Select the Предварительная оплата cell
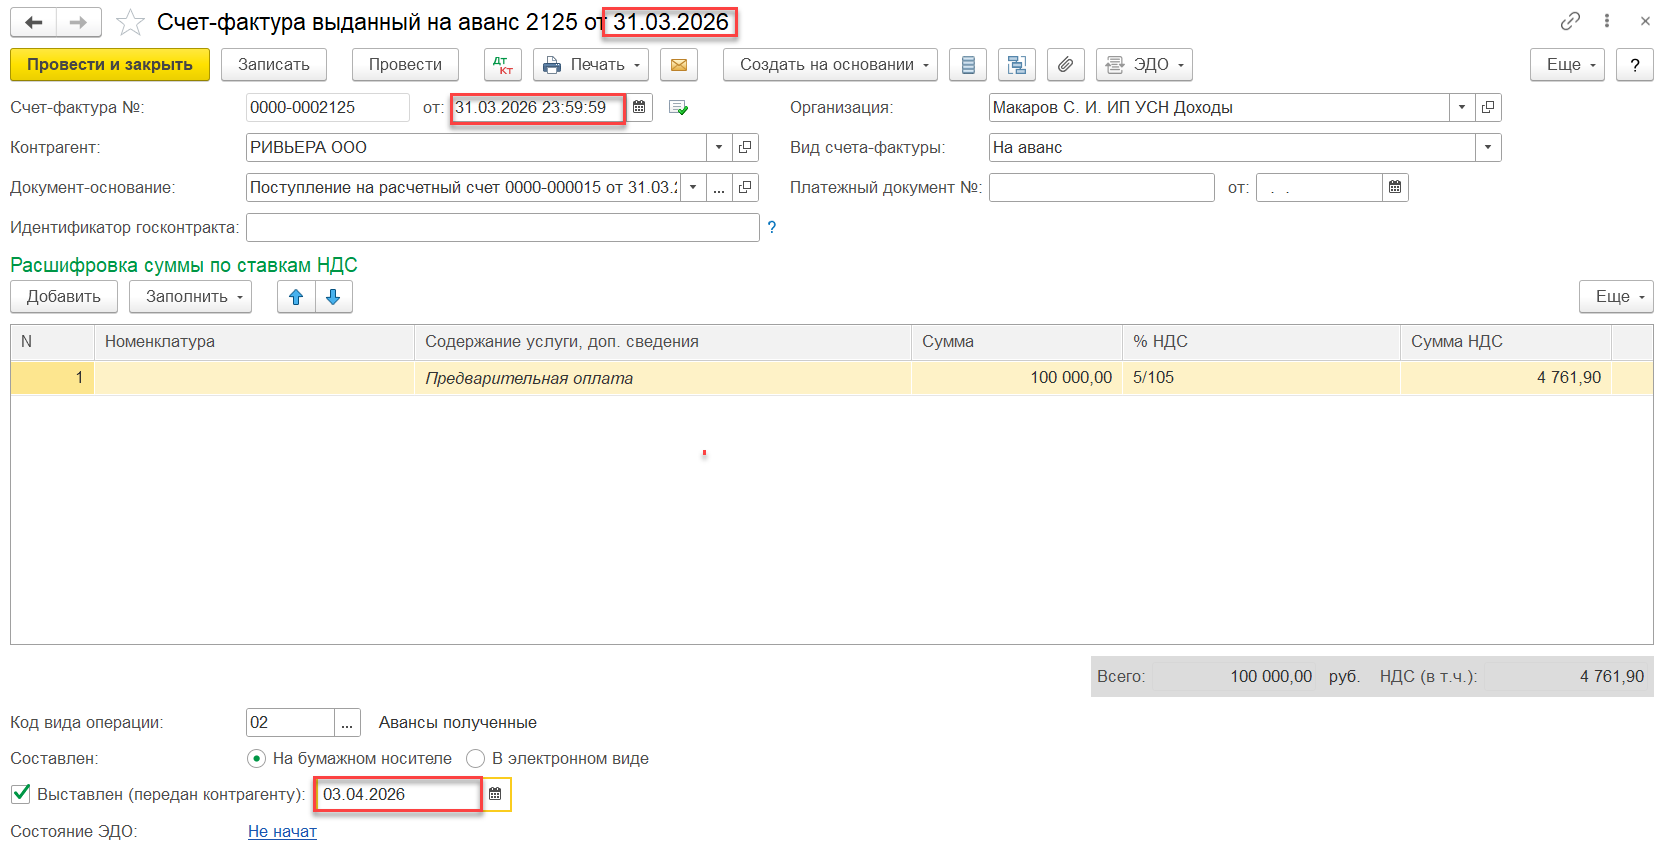The height and width of the screenshot is (845, 1662). (x=663, y=378)
